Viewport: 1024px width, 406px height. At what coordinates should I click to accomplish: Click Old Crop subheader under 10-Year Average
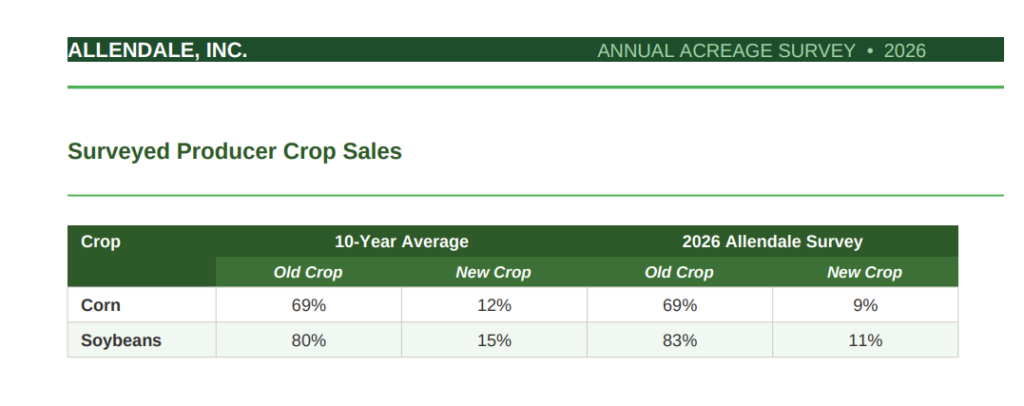pyautogui.click(x=308, y=272)
